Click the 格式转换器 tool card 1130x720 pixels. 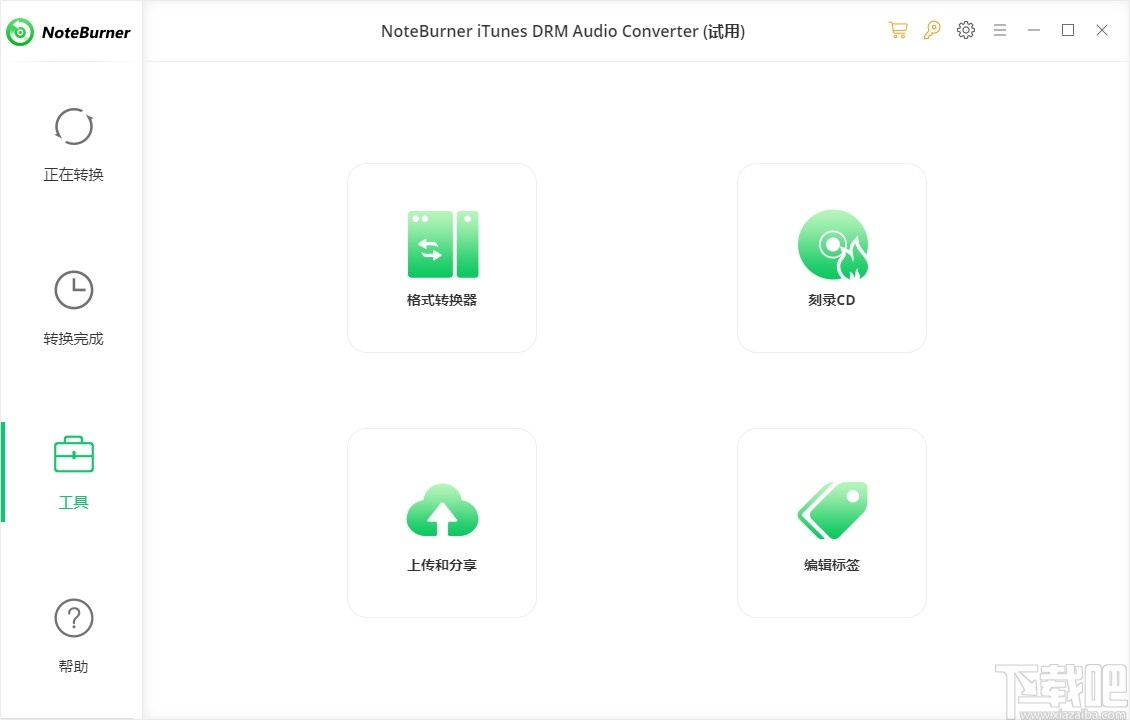point(441,257)
